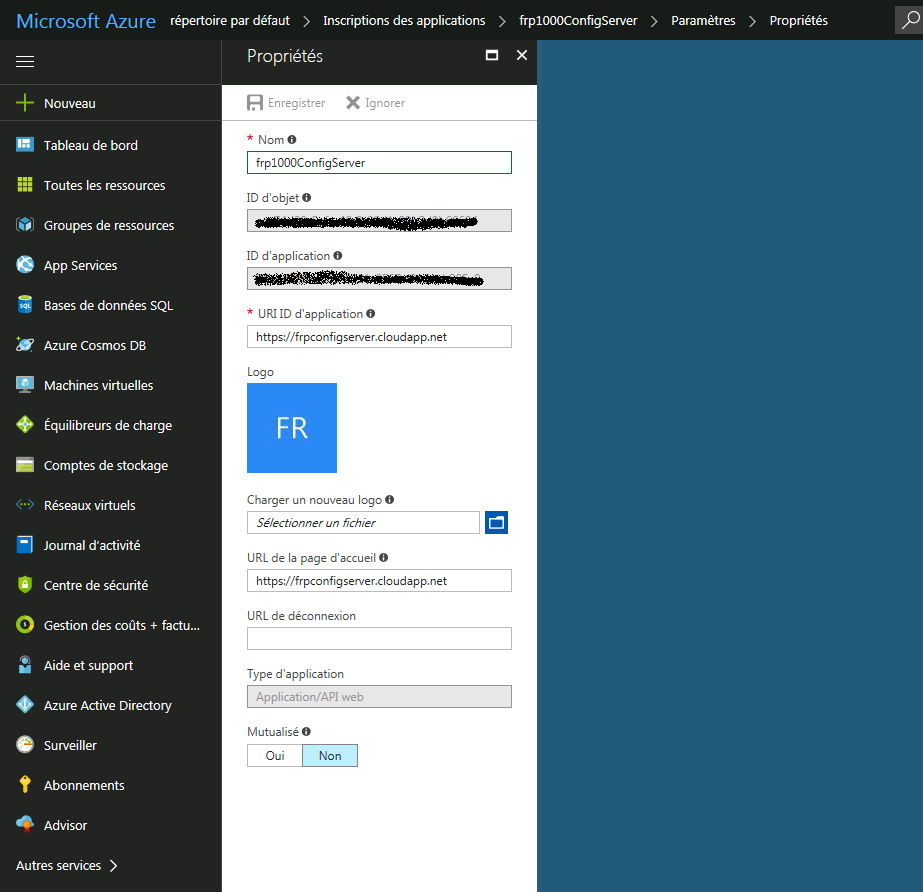
Task: Click the ID d'objet read-only field
Action: [x=379, y=221]
